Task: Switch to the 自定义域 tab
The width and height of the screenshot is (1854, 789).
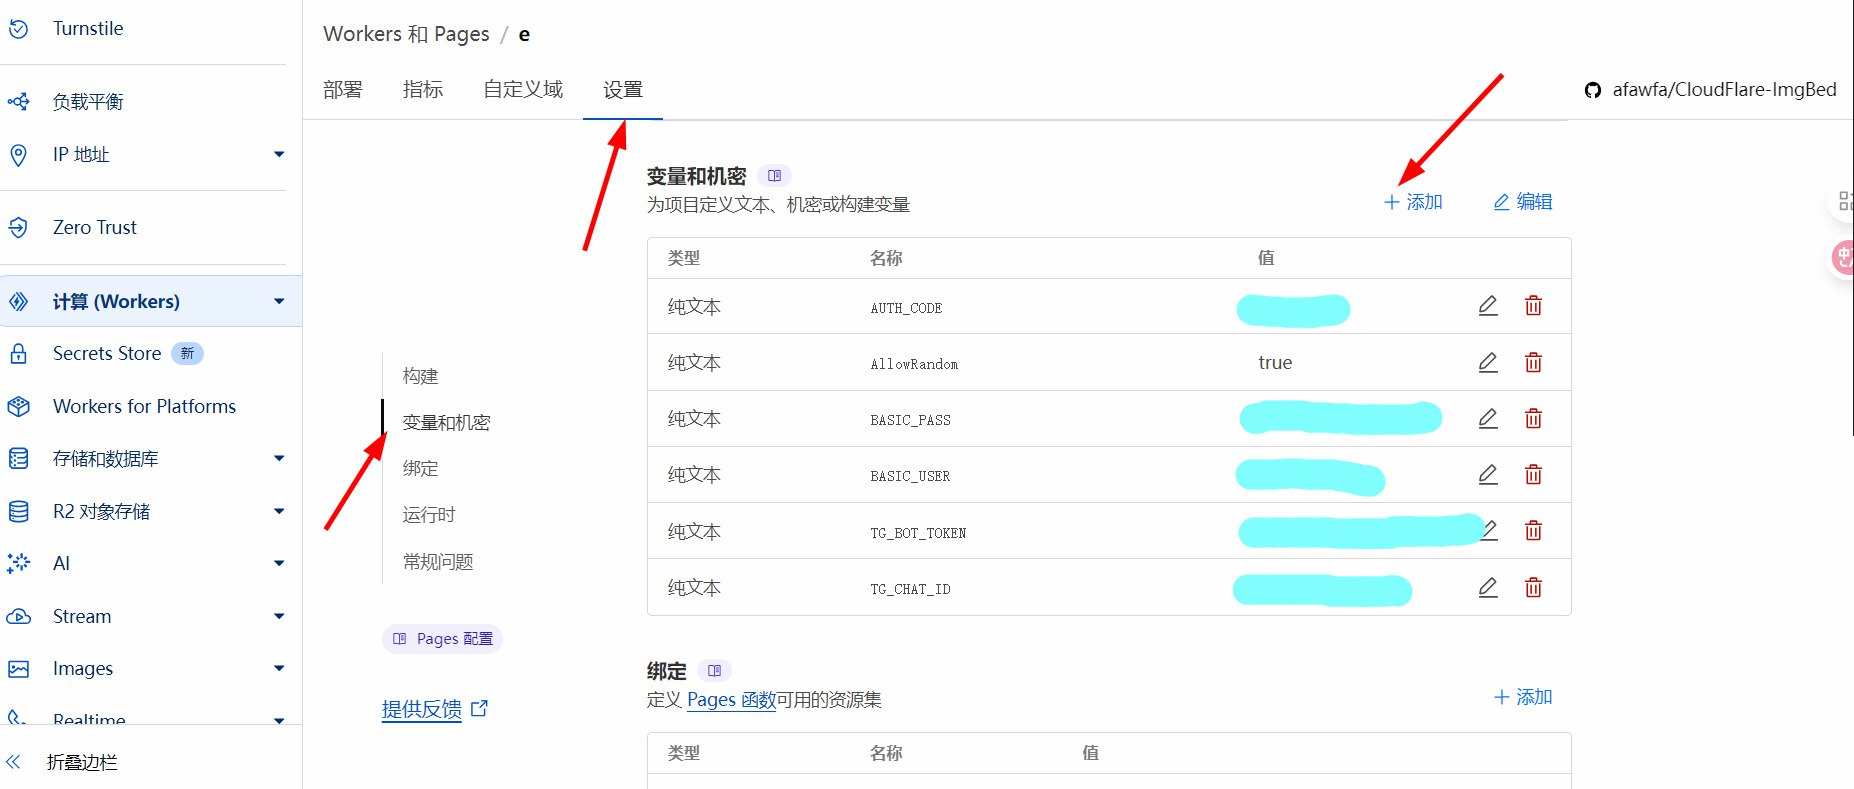Action: point(523,90)
